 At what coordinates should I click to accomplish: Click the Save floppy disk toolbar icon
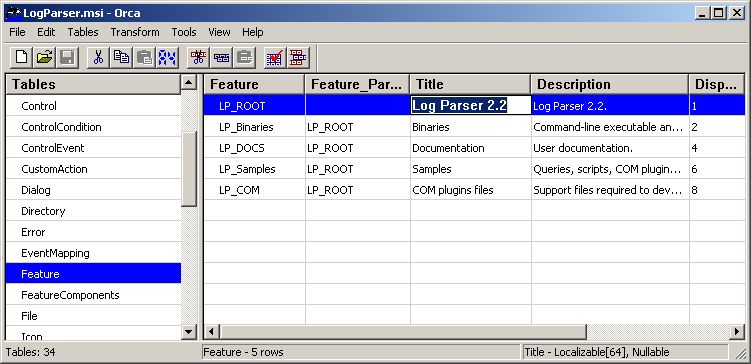point(68,58)
